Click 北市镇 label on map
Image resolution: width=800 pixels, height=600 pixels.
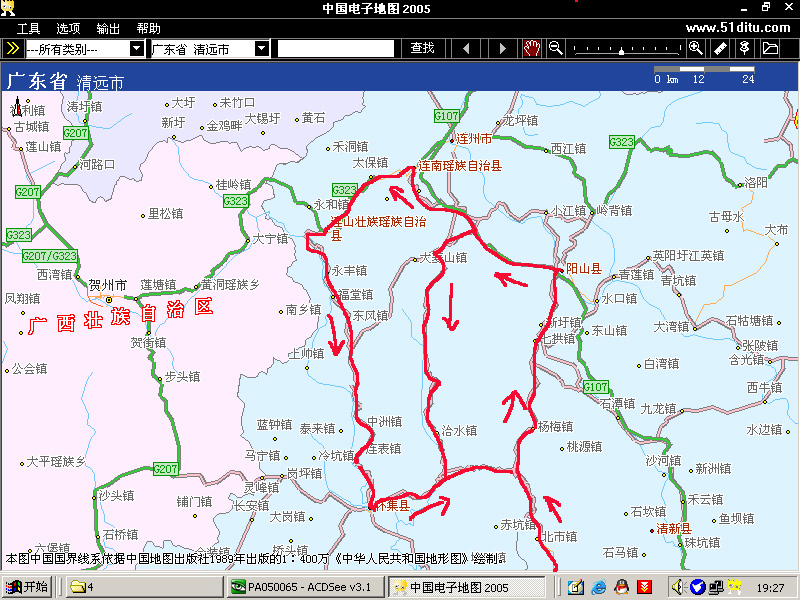click(559, 537)
